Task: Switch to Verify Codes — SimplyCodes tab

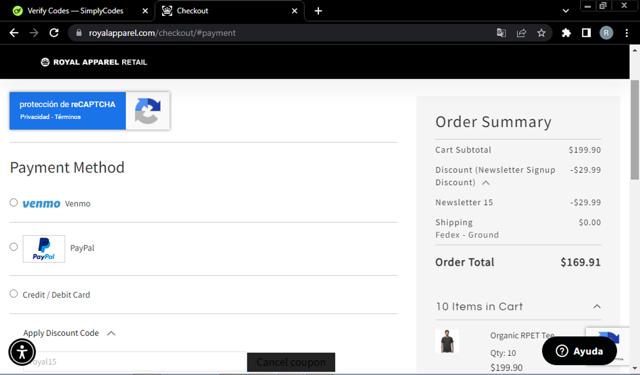Action: tap(76, 11)
